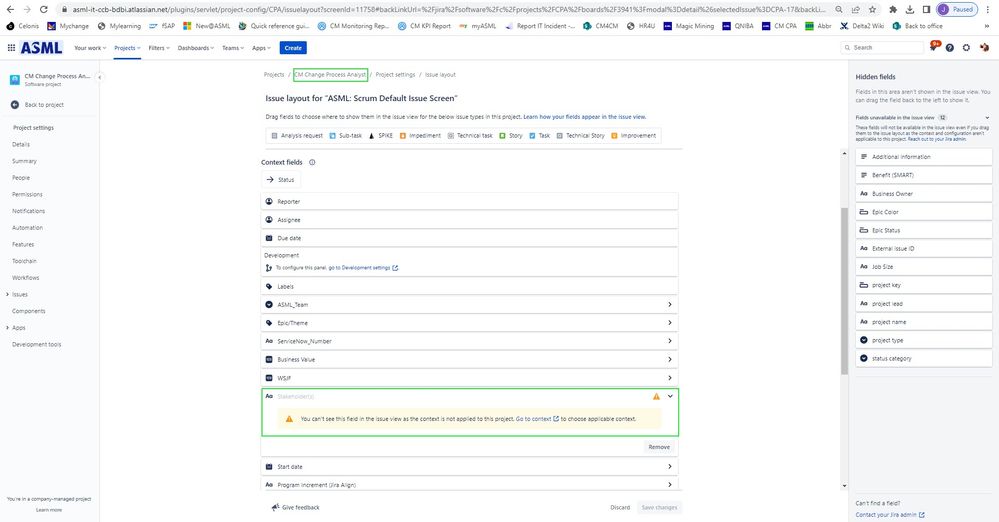Image resolution: width=999 pixels, height=522 pixels.
Task: Click the Reporter field person icon
Action: click(x=269, y=201)
